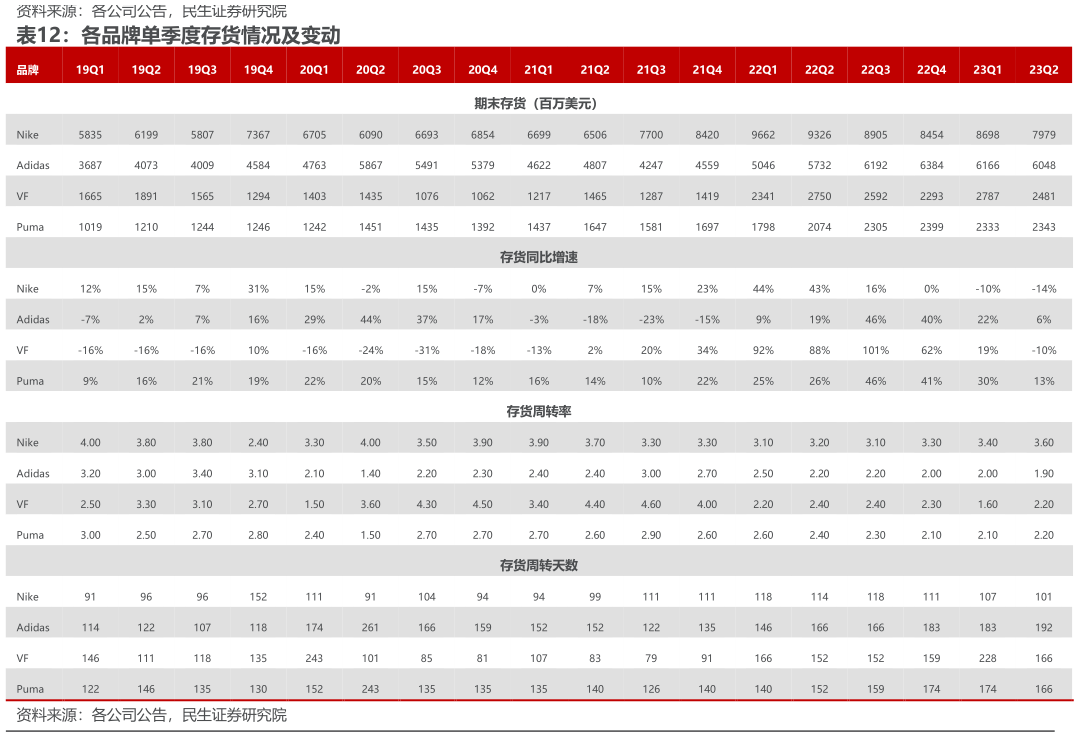Click the '期末存货（百万美元）' section heading
The width and height of the screenshot is (1079, 737).
tap(538, 103)
